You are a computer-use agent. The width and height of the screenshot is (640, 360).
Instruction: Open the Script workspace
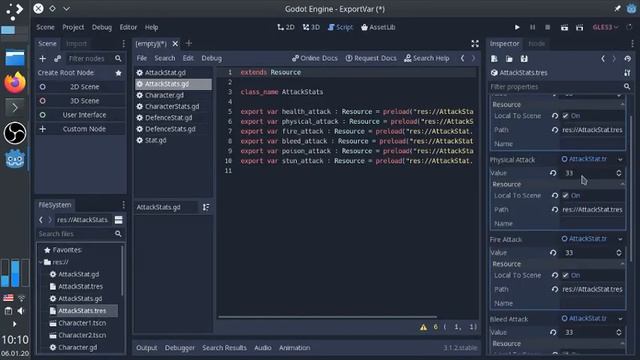click(340, 27)
